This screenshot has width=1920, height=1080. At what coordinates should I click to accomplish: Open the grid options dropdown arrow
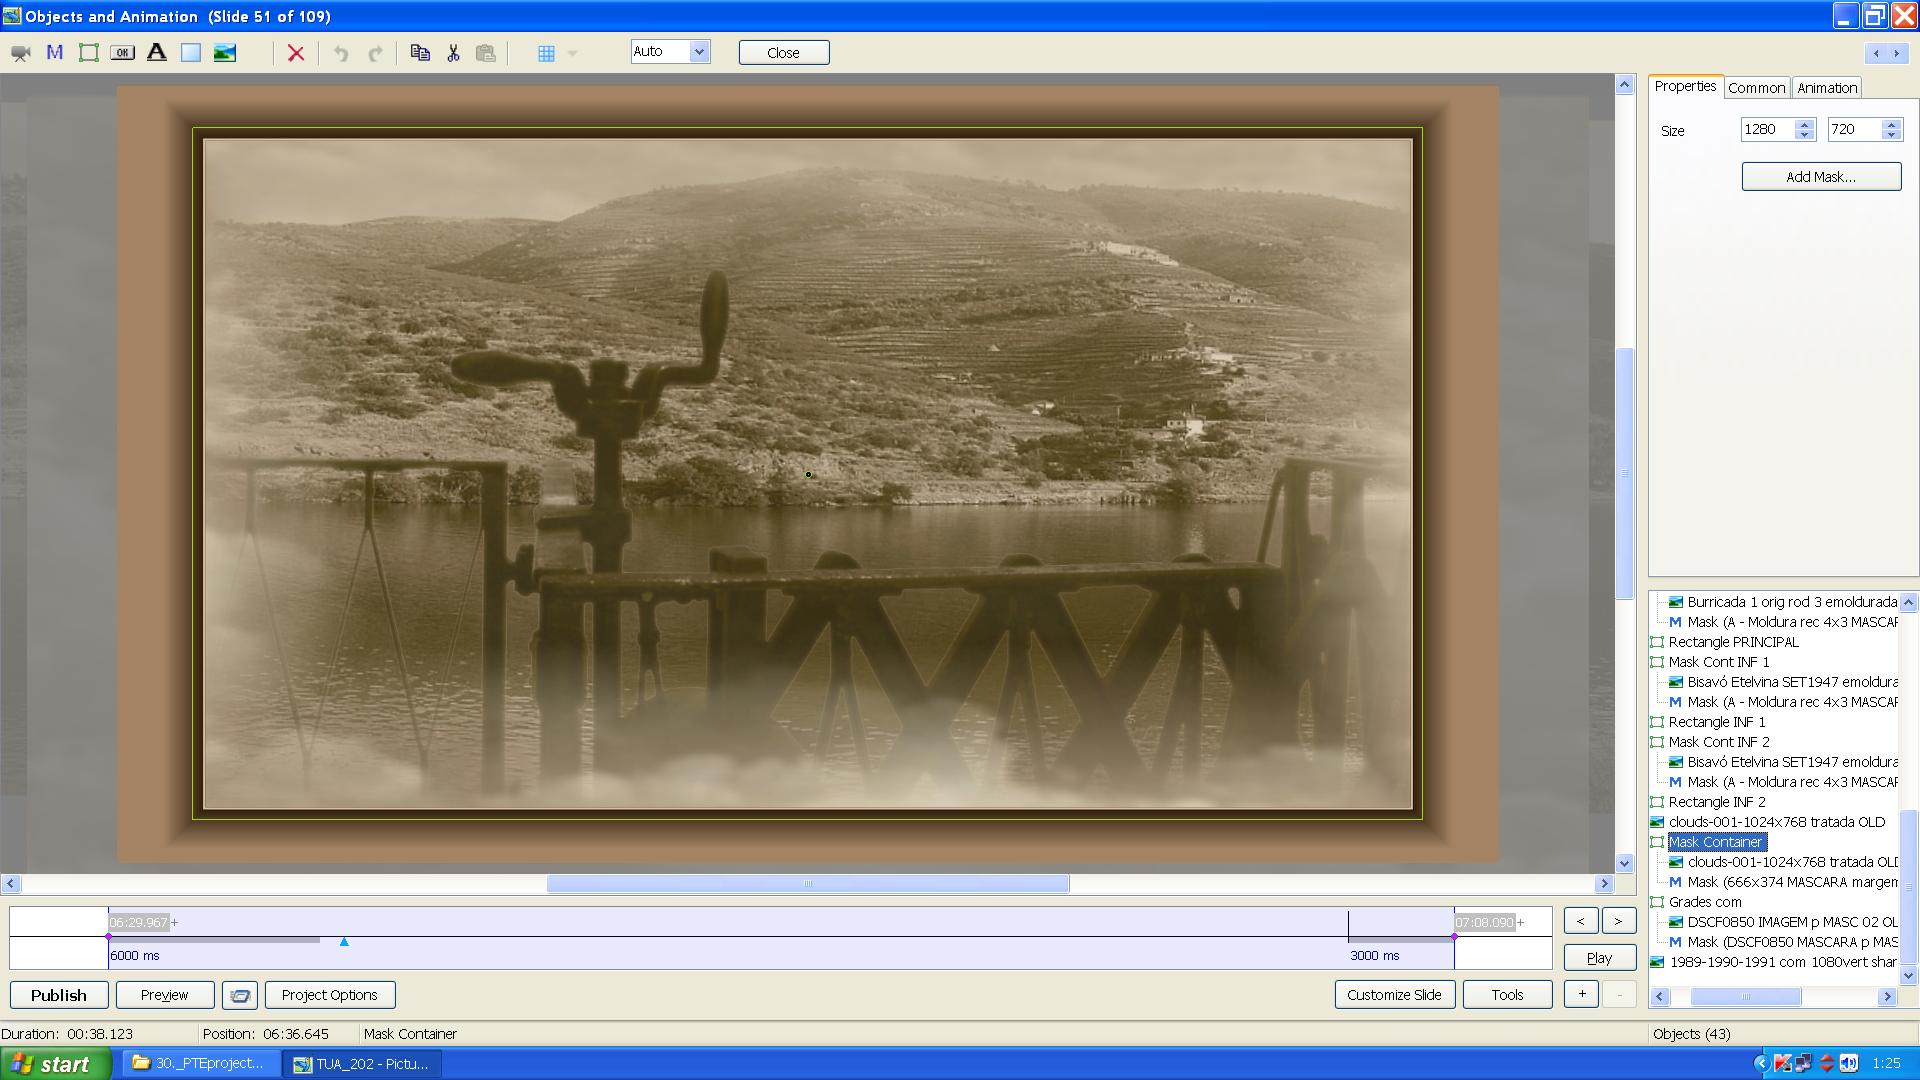point(572,53)
